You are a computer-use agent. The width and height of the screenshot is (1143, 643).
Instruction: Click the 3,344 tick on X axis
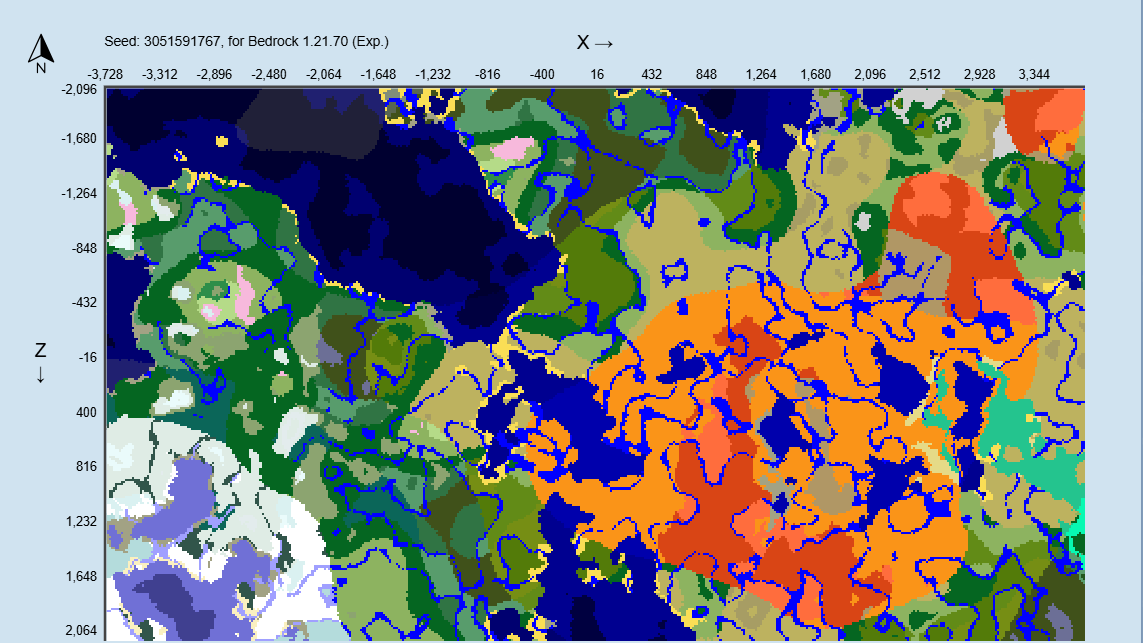point(1034,74)
